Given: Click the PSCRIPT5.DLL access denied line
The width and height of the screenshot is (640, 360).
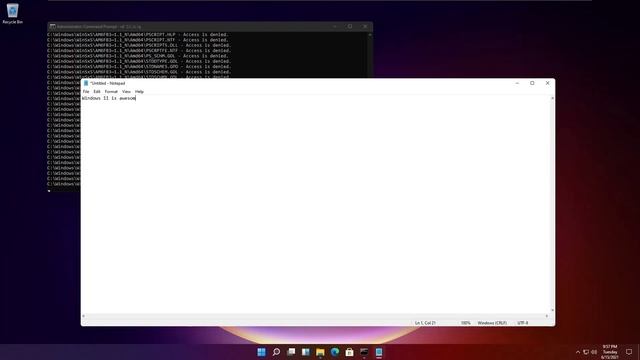Looking at the screenshot, I should pyautogui.click(x=139, y=45).
